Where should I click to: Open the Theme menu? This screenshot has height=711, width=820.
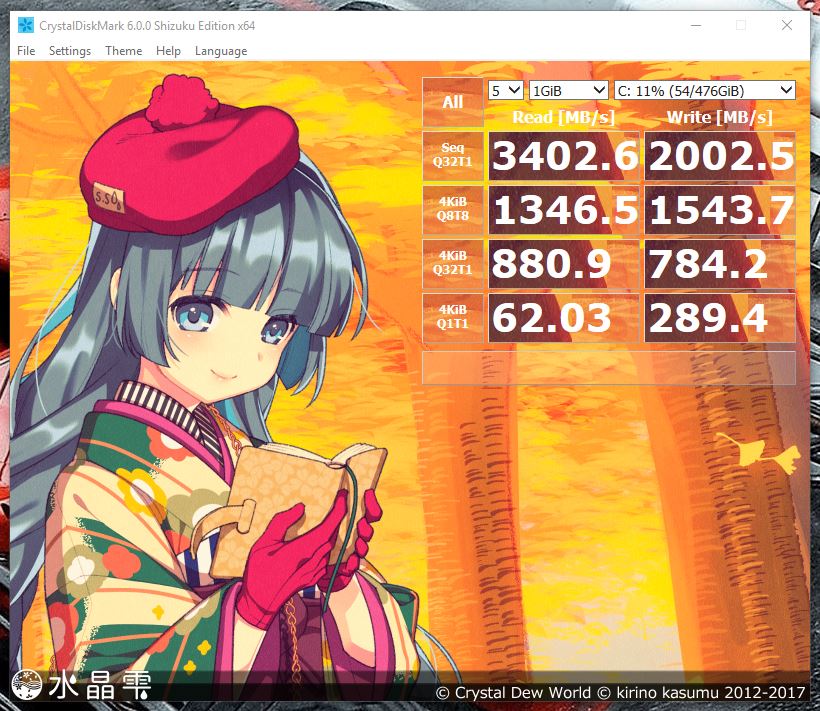(x=123, y=51)
